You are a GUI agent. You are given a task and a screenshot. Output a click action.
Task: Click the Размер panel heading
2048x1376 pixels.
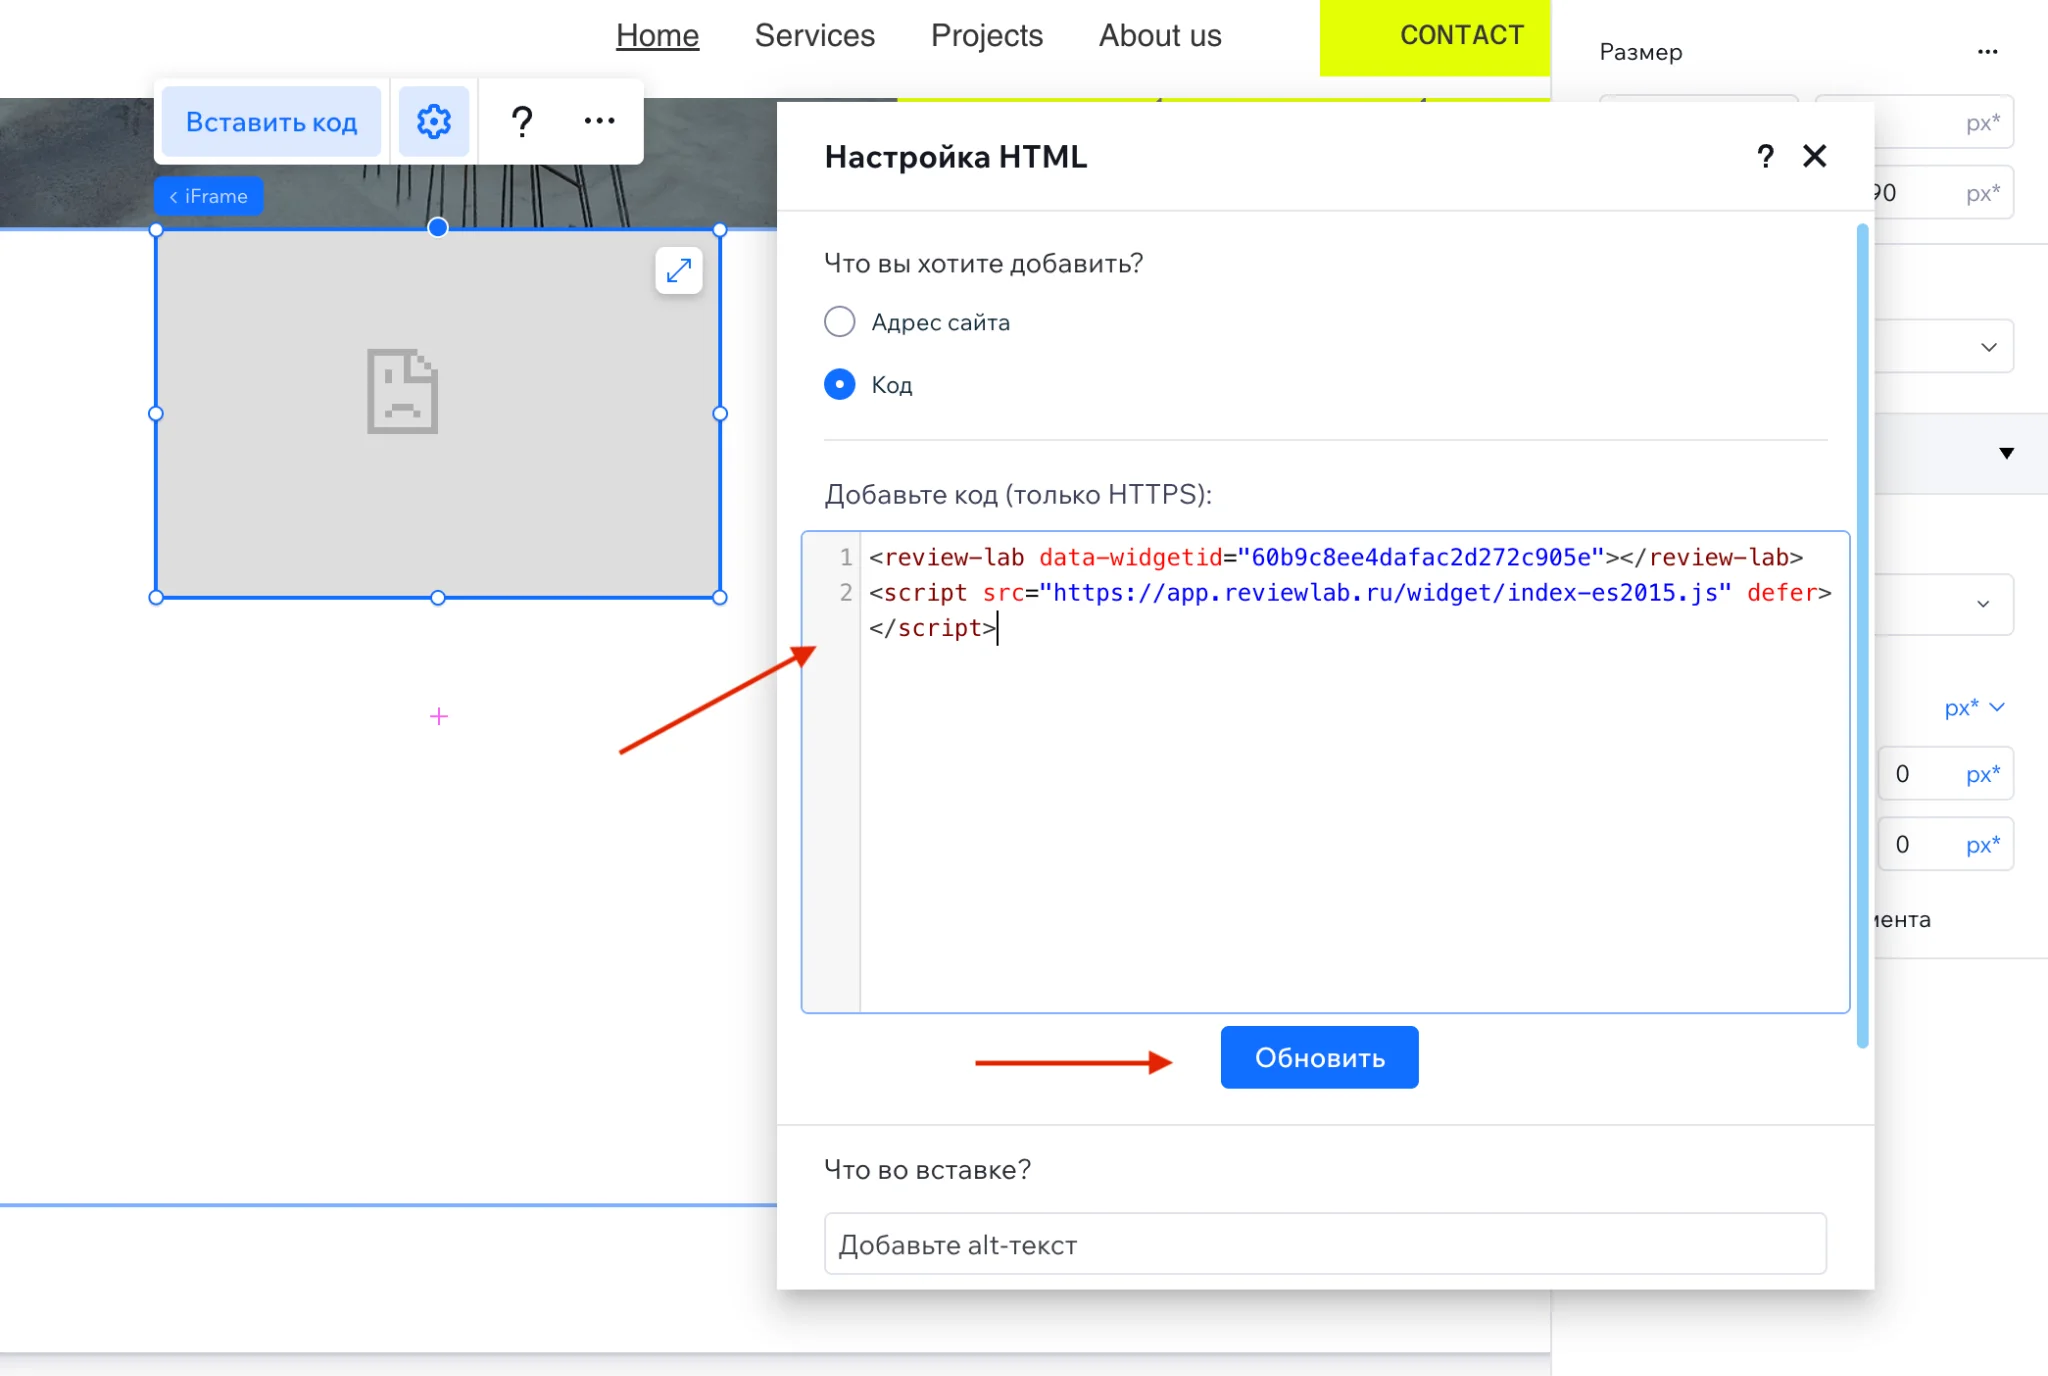pos(1640,52)
